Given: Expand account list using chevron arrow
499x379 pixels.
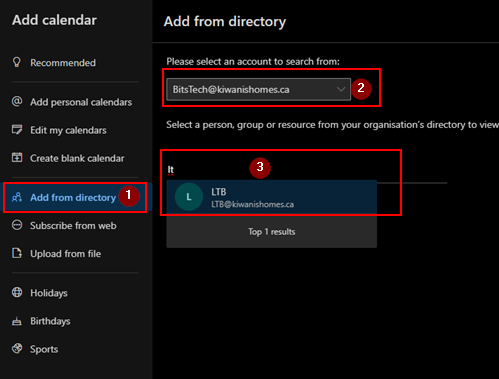Looking at the screenshot, I should [x=341, y=89].
